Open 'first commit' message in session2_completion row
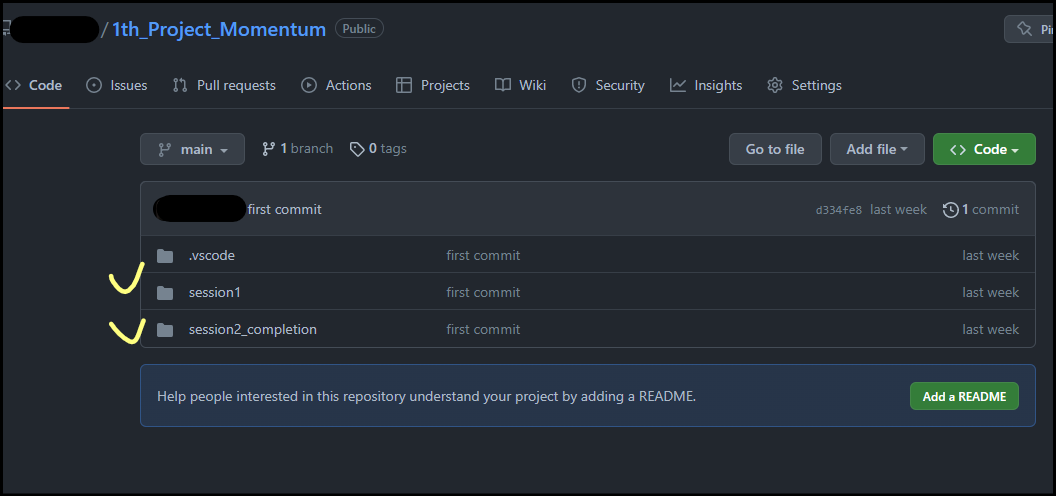 483,330
